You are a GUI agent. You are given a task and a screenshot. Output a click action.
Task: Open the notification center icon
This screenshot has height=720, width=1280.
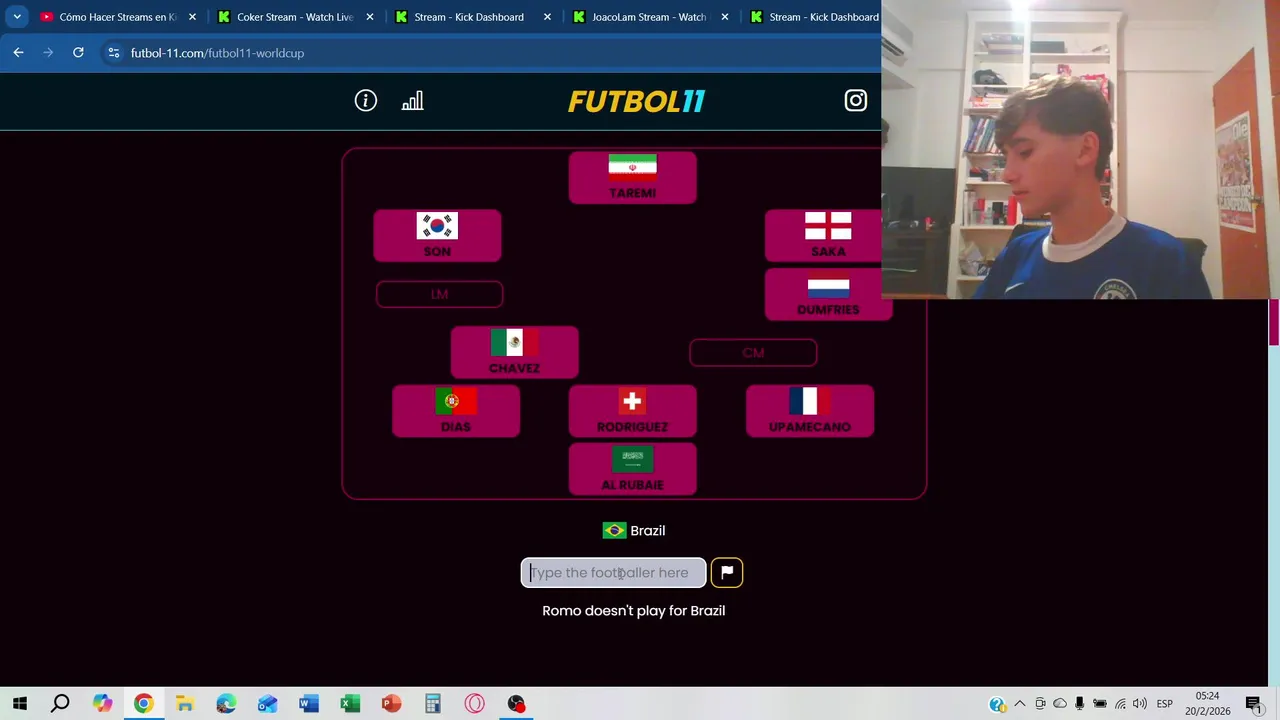click(1254, 704)
